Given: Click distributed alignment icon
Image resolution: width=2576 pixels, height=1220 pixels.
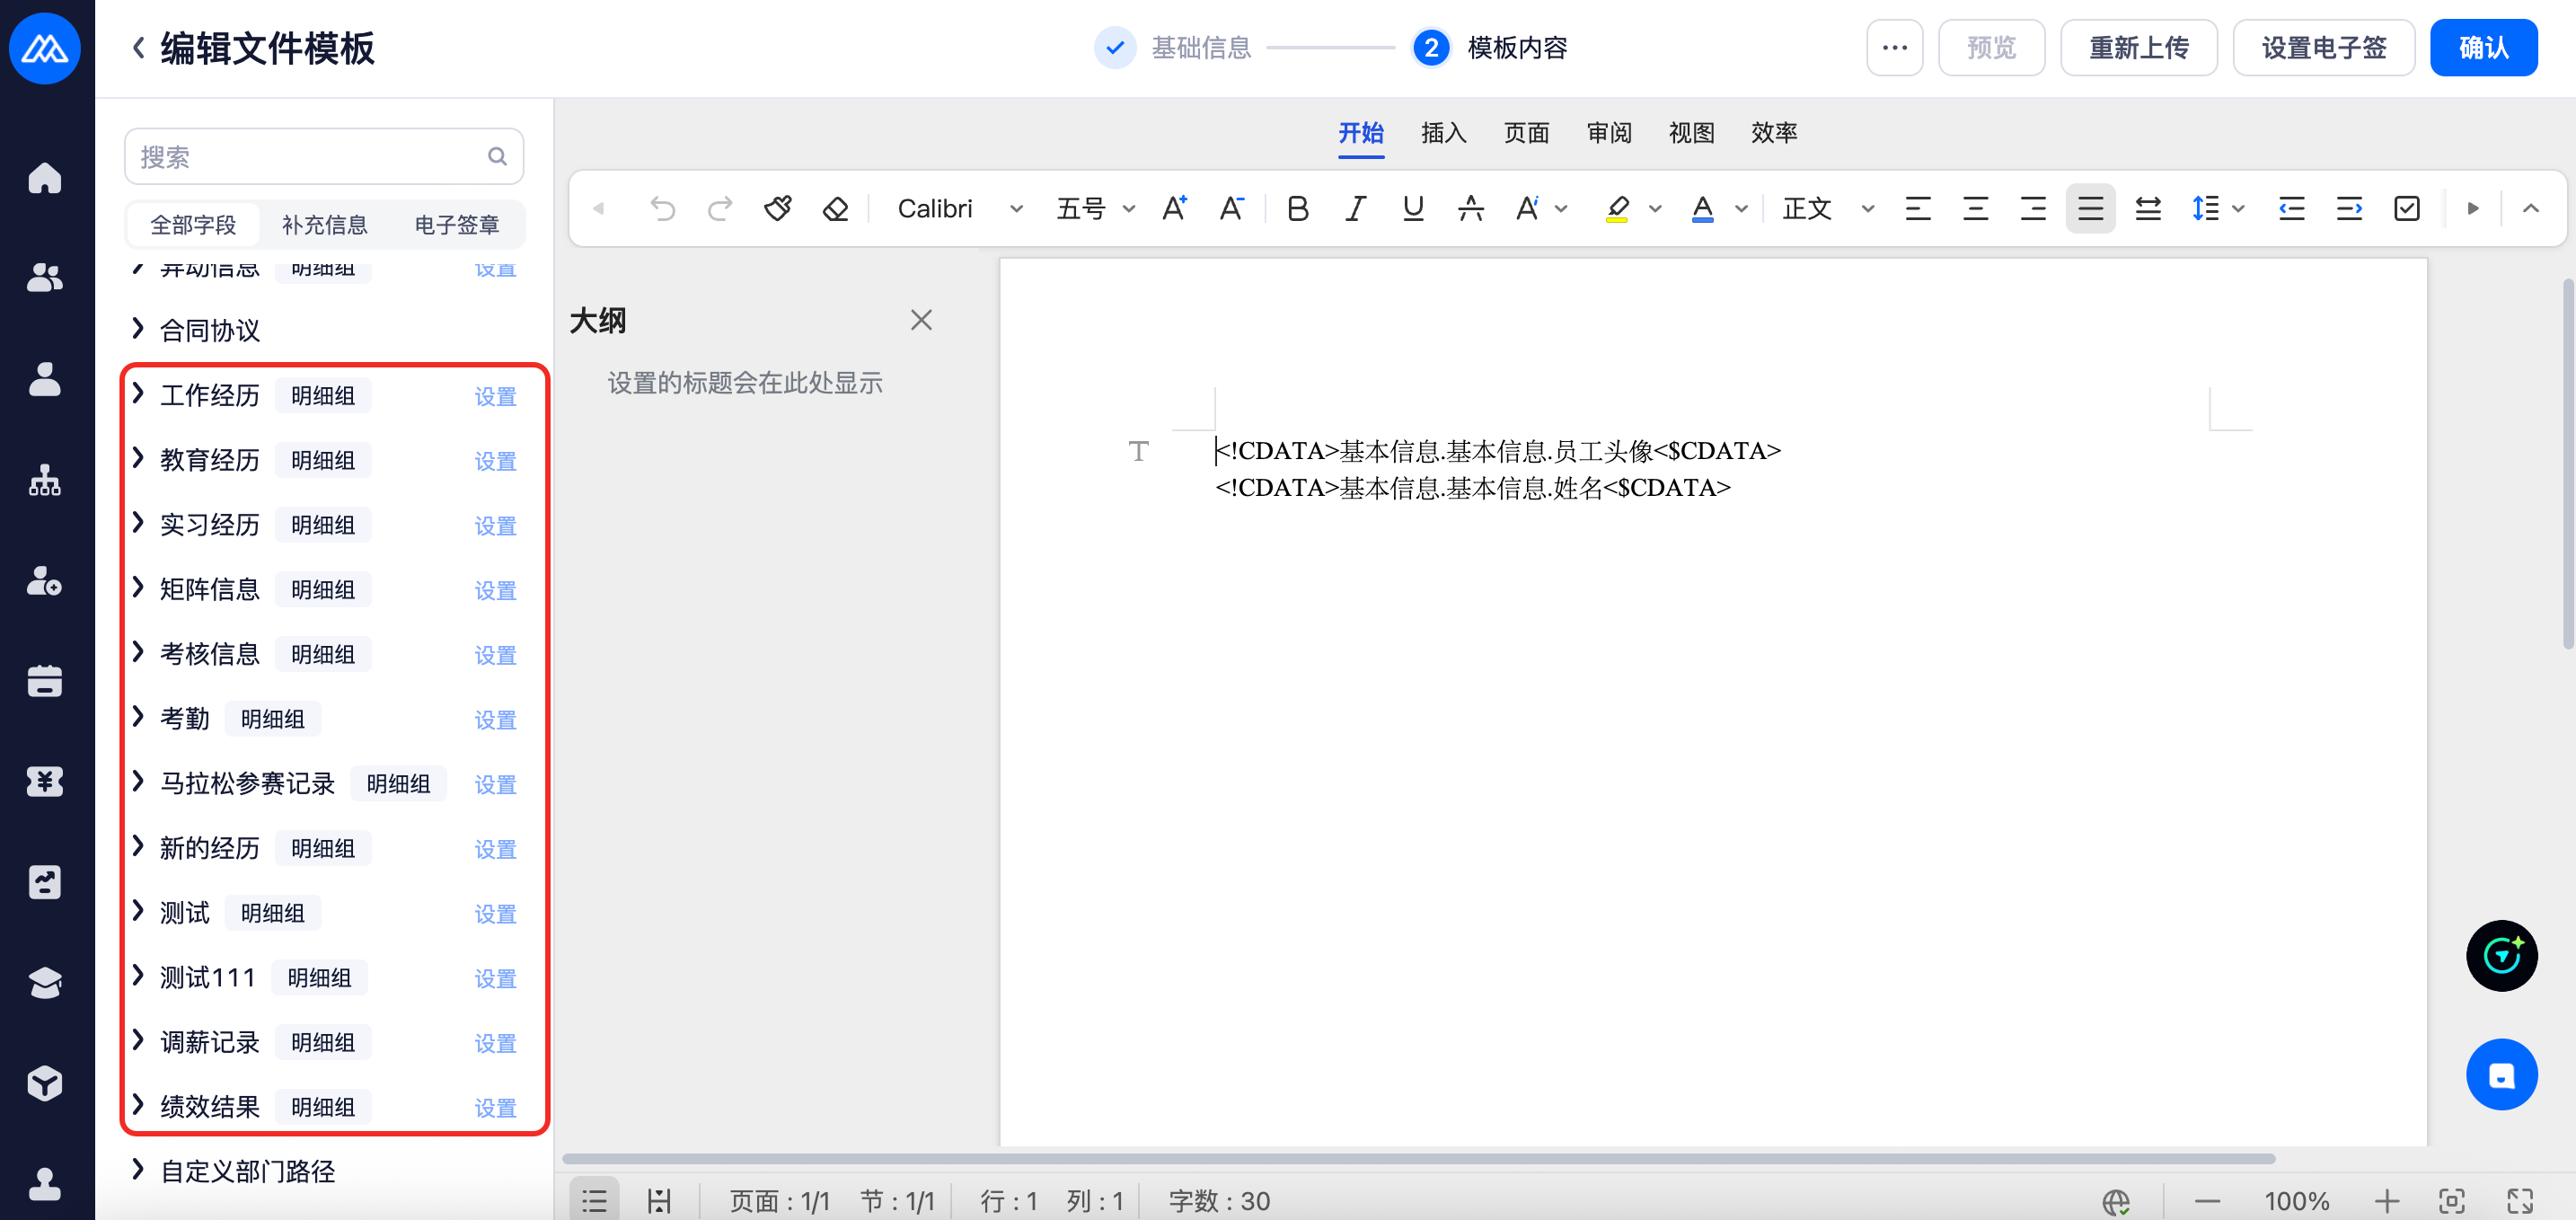Looking at the screenshot, I should 2148,208.
